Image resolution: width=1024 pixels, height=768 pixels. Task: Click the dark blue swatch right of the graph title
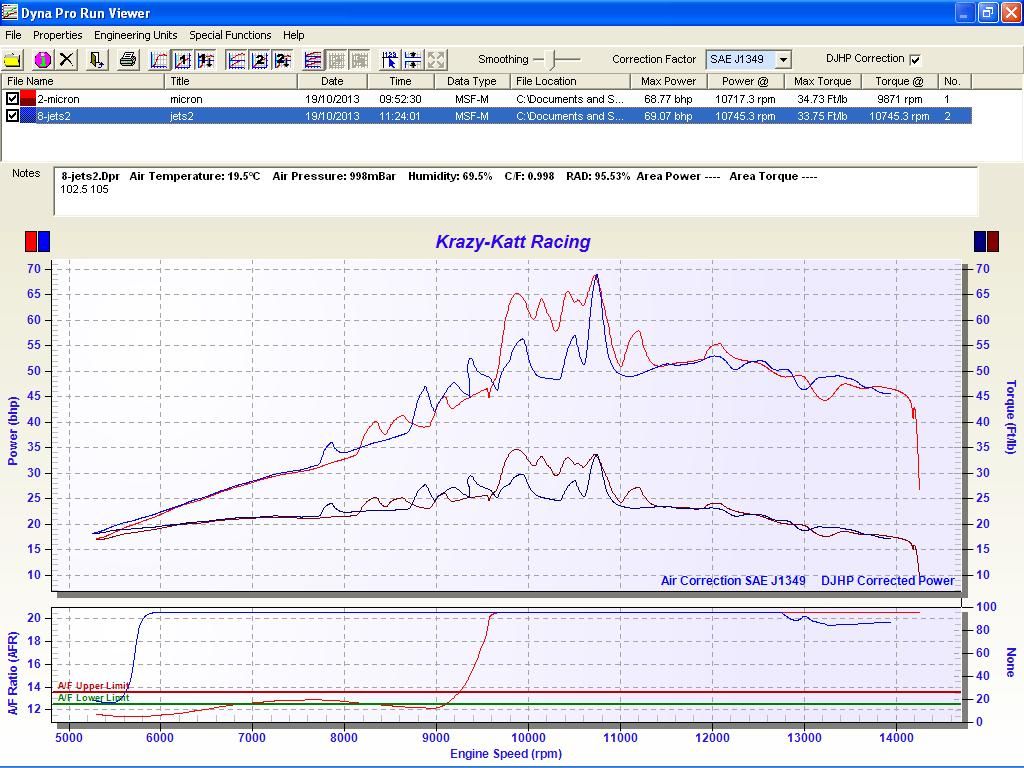(980, 241)
